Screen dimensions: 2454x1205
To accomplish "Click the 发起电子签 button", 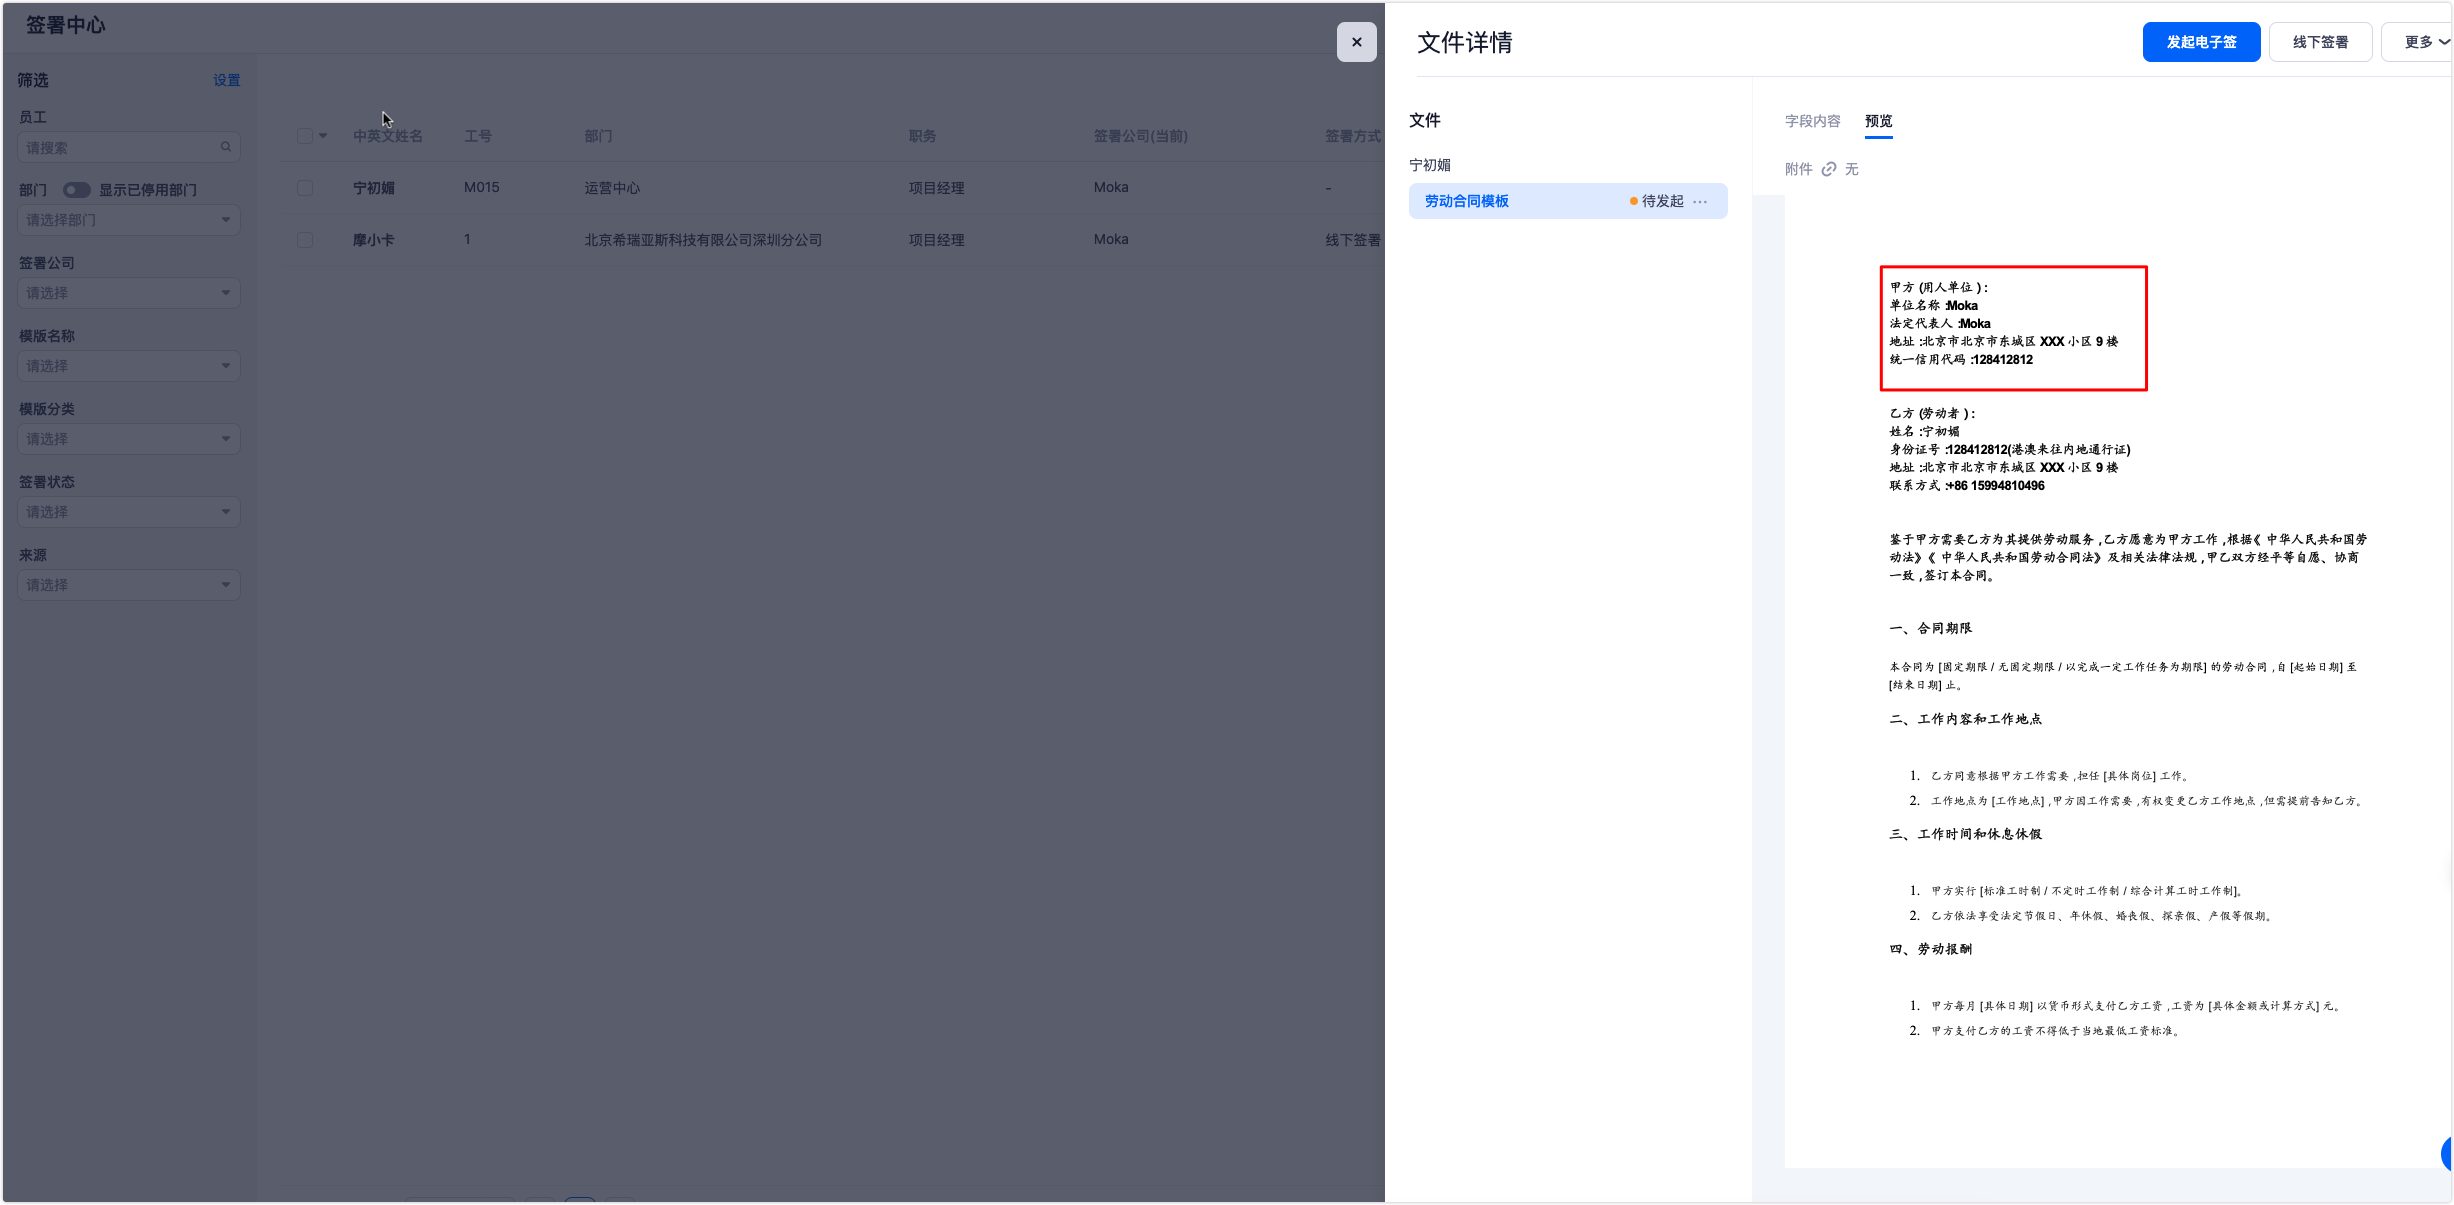I will click(x=2200, y=42).
